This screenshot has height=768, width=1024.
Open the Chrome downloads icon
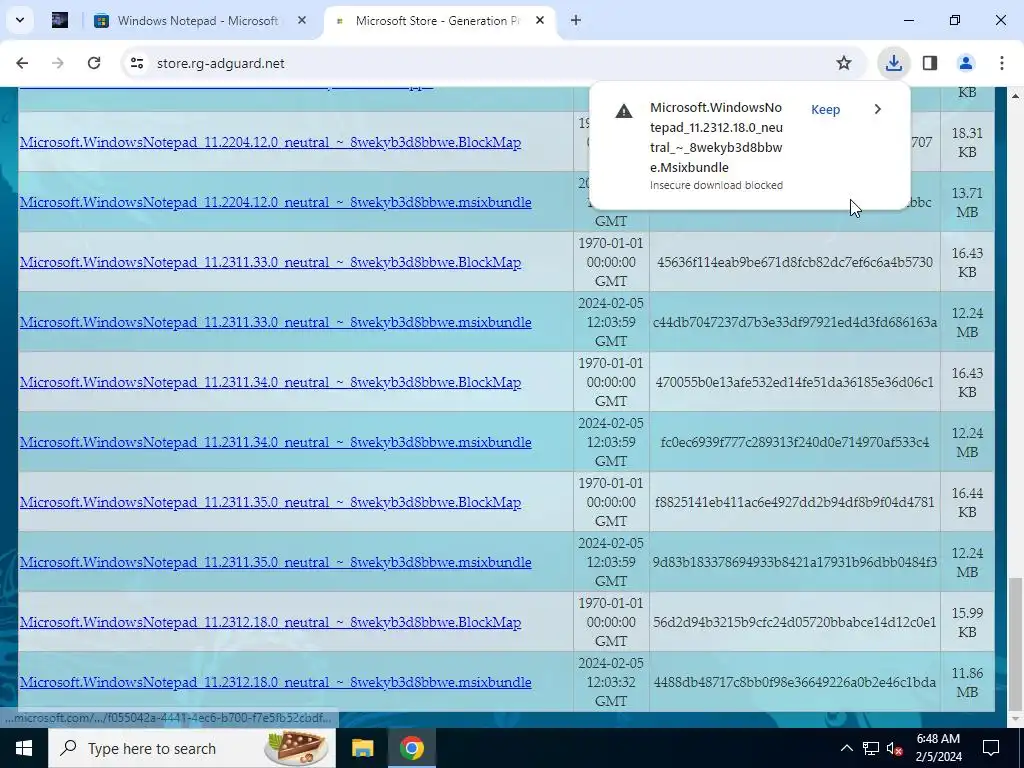point(893,63)
